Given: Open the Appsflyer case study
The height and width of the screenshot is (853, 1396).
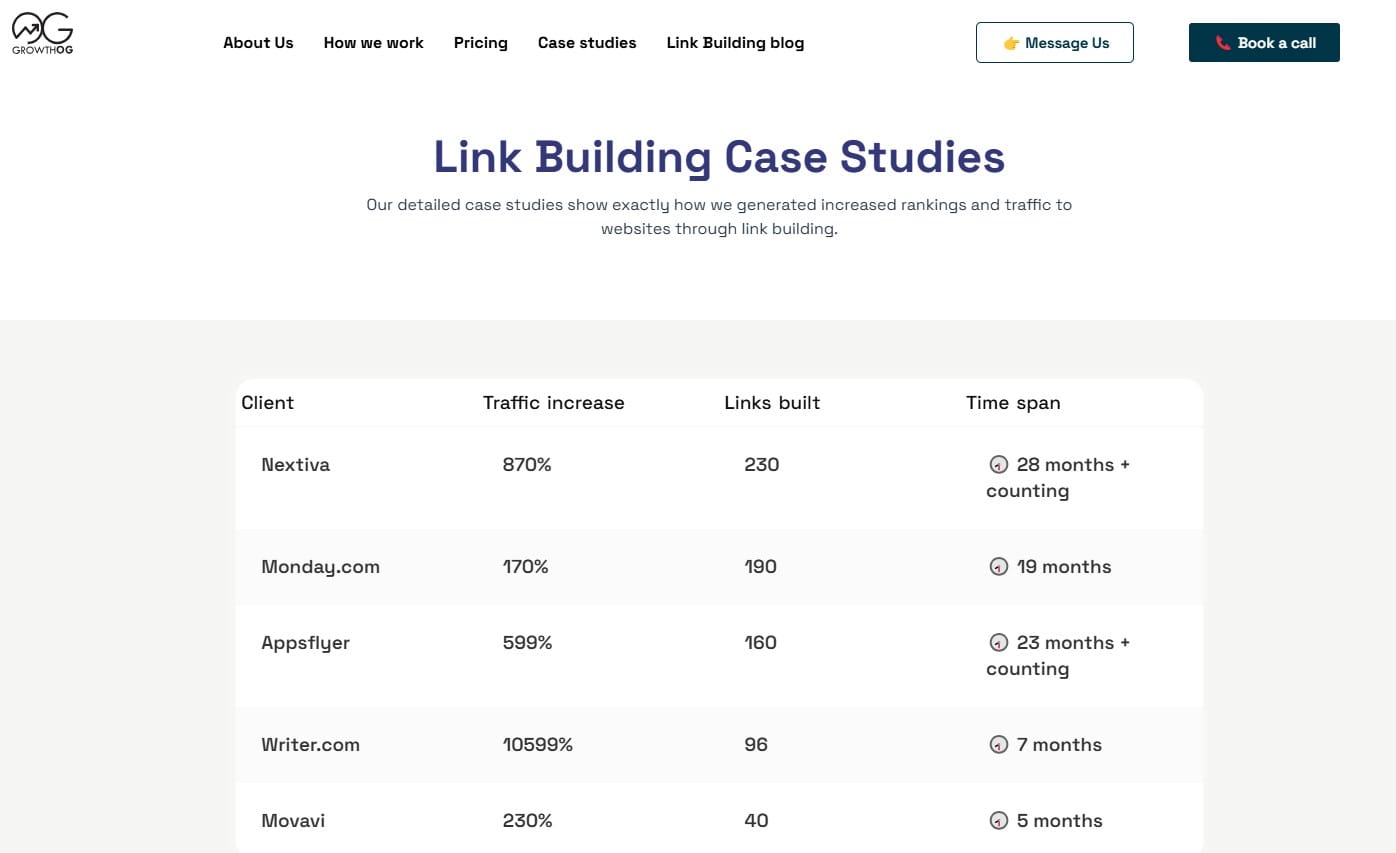Looking at the screenshot, I should (x=305, y=643).
